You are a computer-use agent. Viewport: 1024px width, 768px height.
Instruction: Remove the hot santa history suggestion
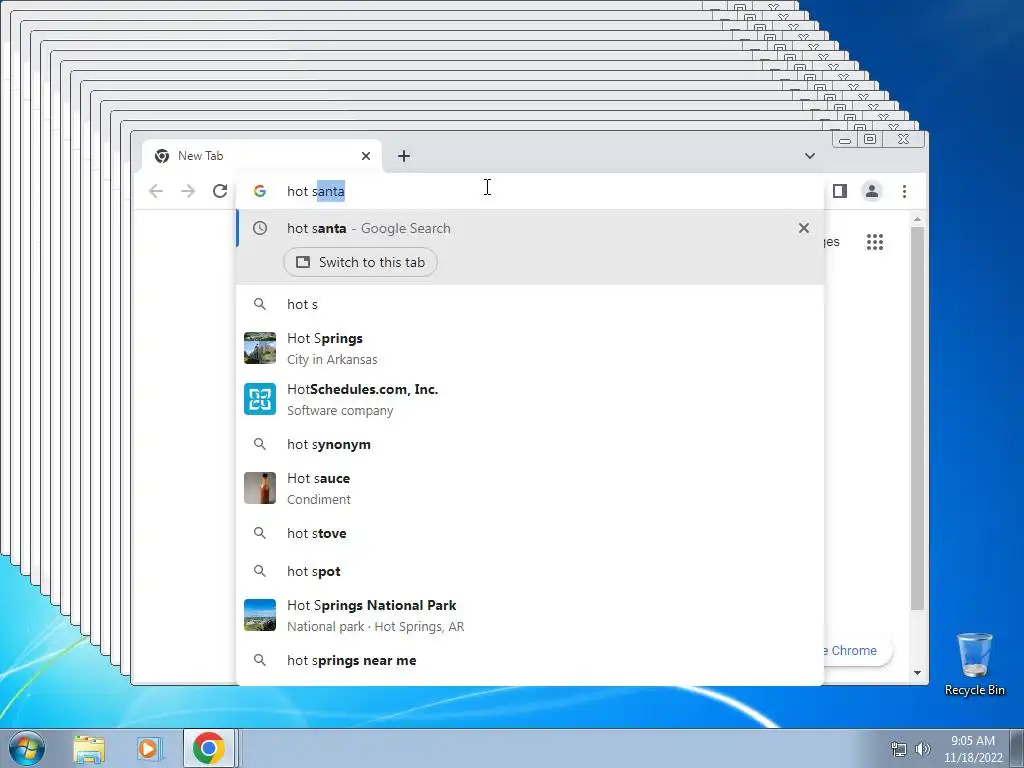click(804, 228)
